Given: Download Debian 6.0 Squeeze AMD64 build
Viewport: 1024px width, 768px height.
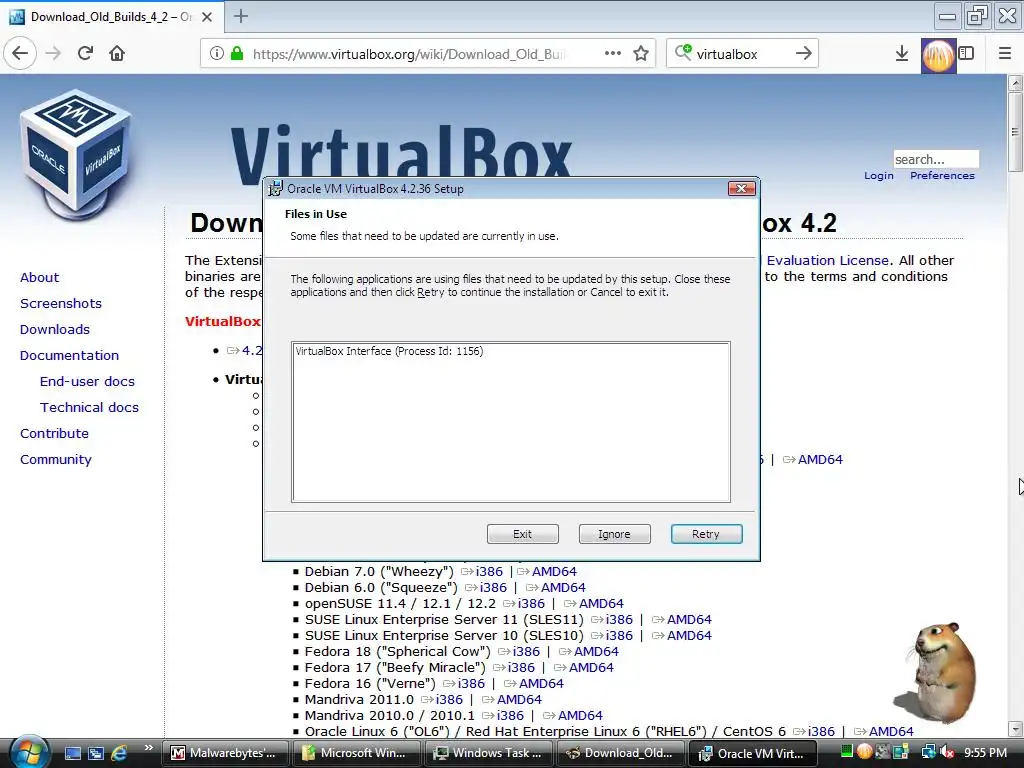Looking at the screenshot, I should (x=563, y=588).
